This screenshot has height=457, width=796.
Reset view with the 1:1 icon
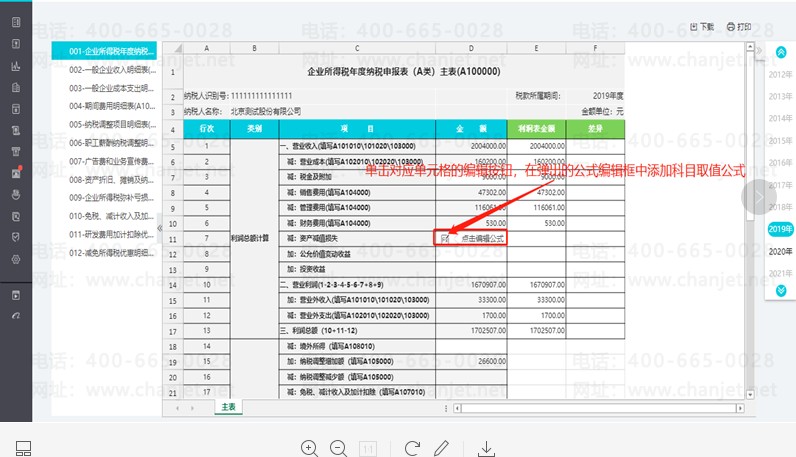coord(368,449)
